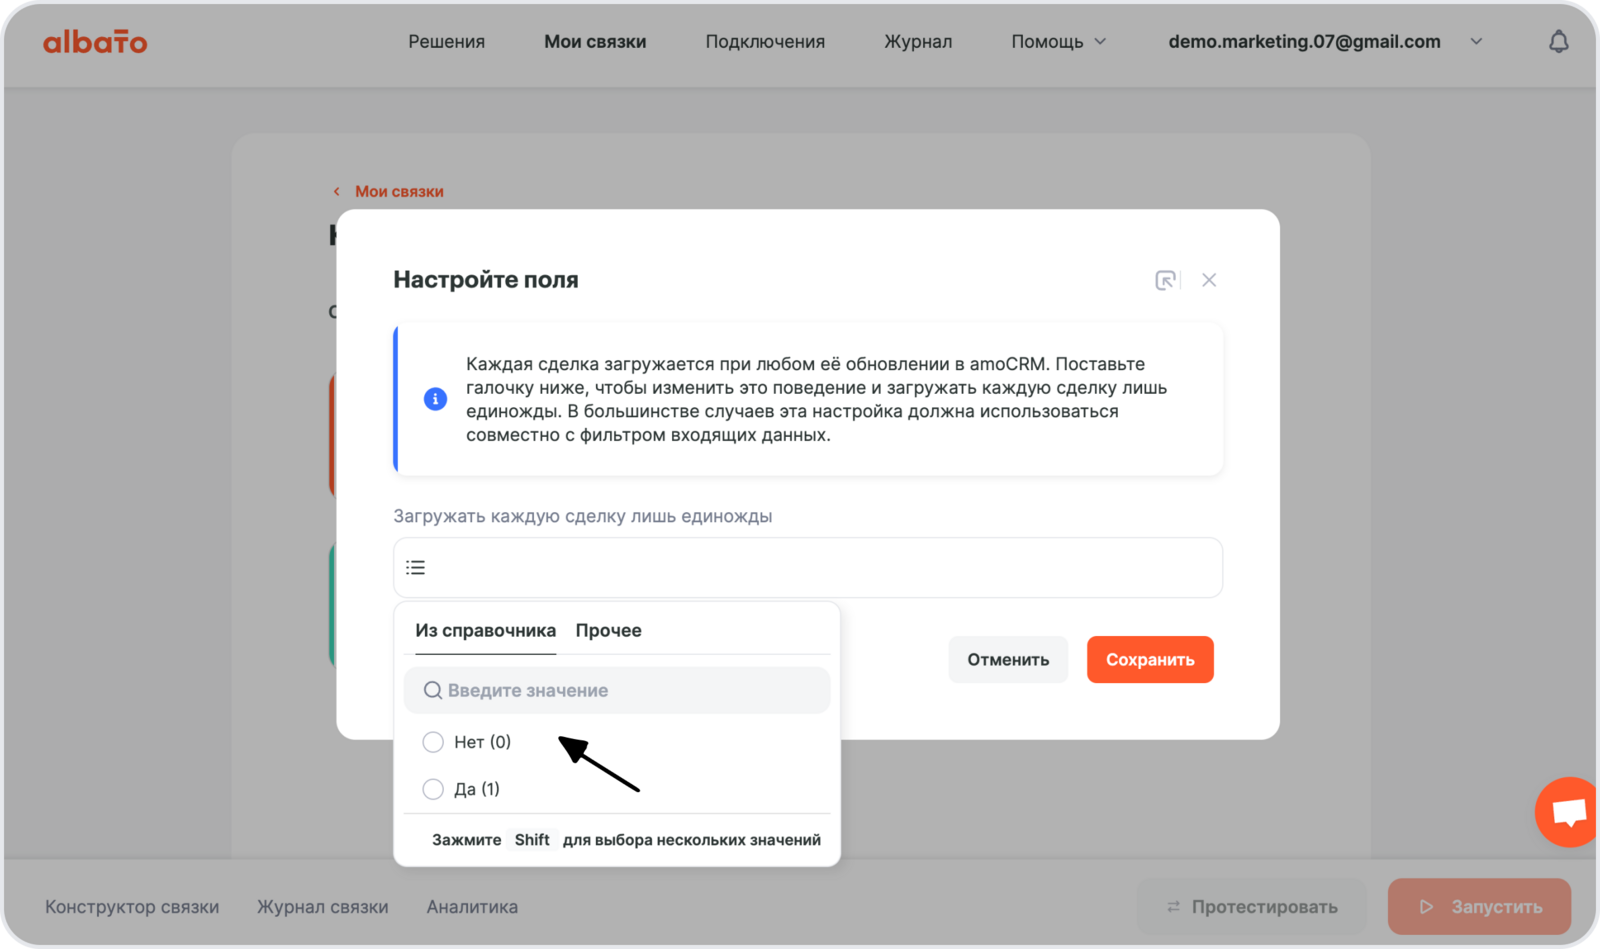1600x949 pixels.
Task: Select the "Нет (0)" radio option
Action: pyautogui.click(x=433, y=742)
